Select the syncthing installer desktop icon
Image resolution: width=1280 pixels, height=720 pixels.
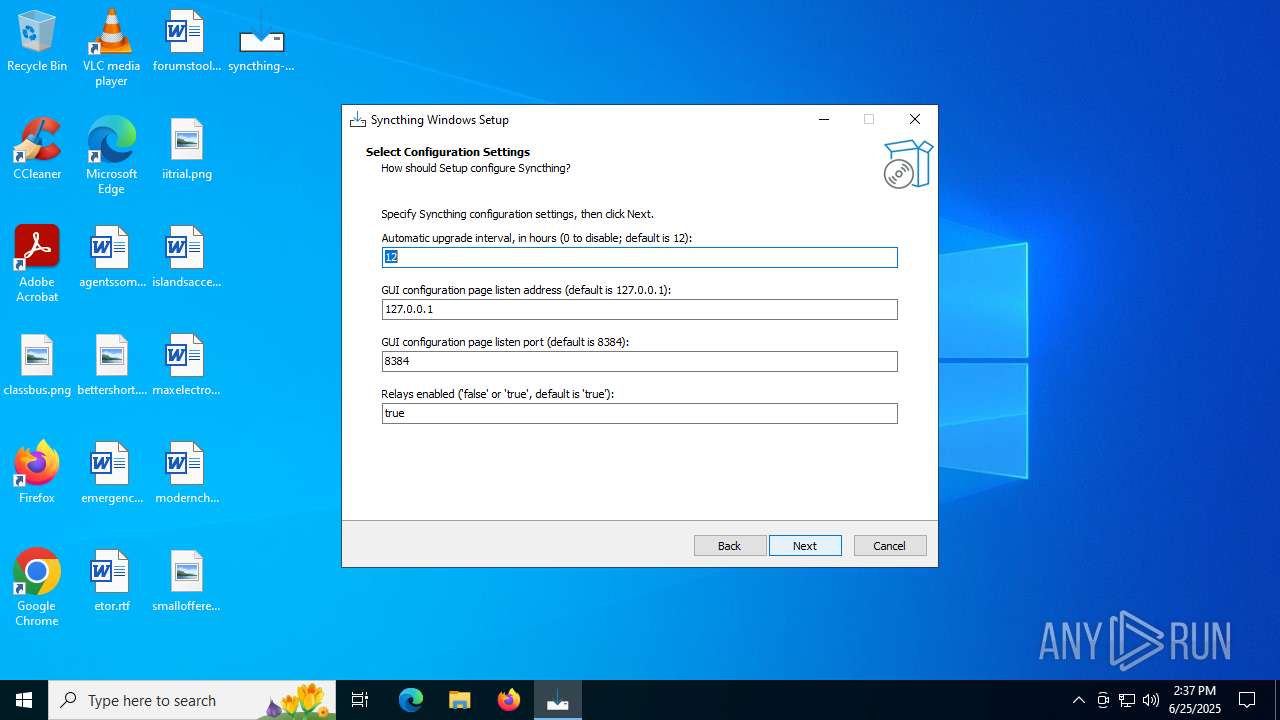pyautogui.click(x=261, y=41)
